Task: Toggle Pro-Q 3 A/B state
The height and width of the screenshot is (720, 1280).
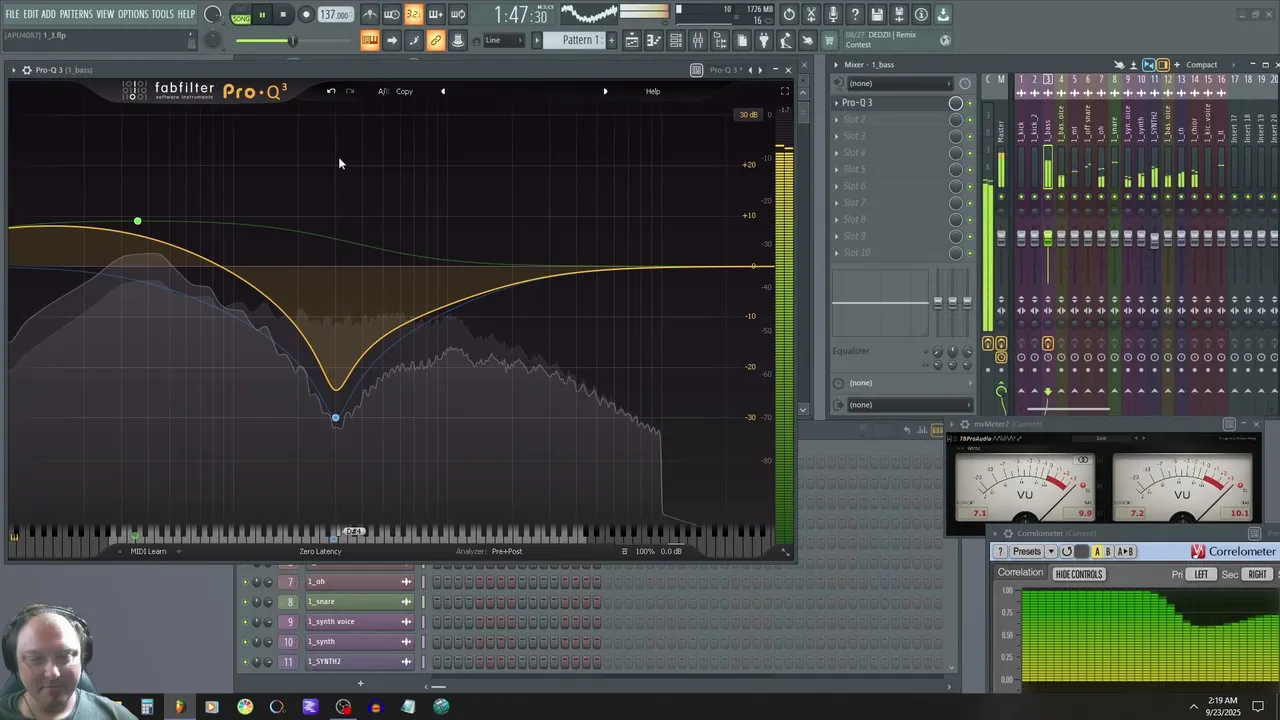Action: click(x=382, y=91)
